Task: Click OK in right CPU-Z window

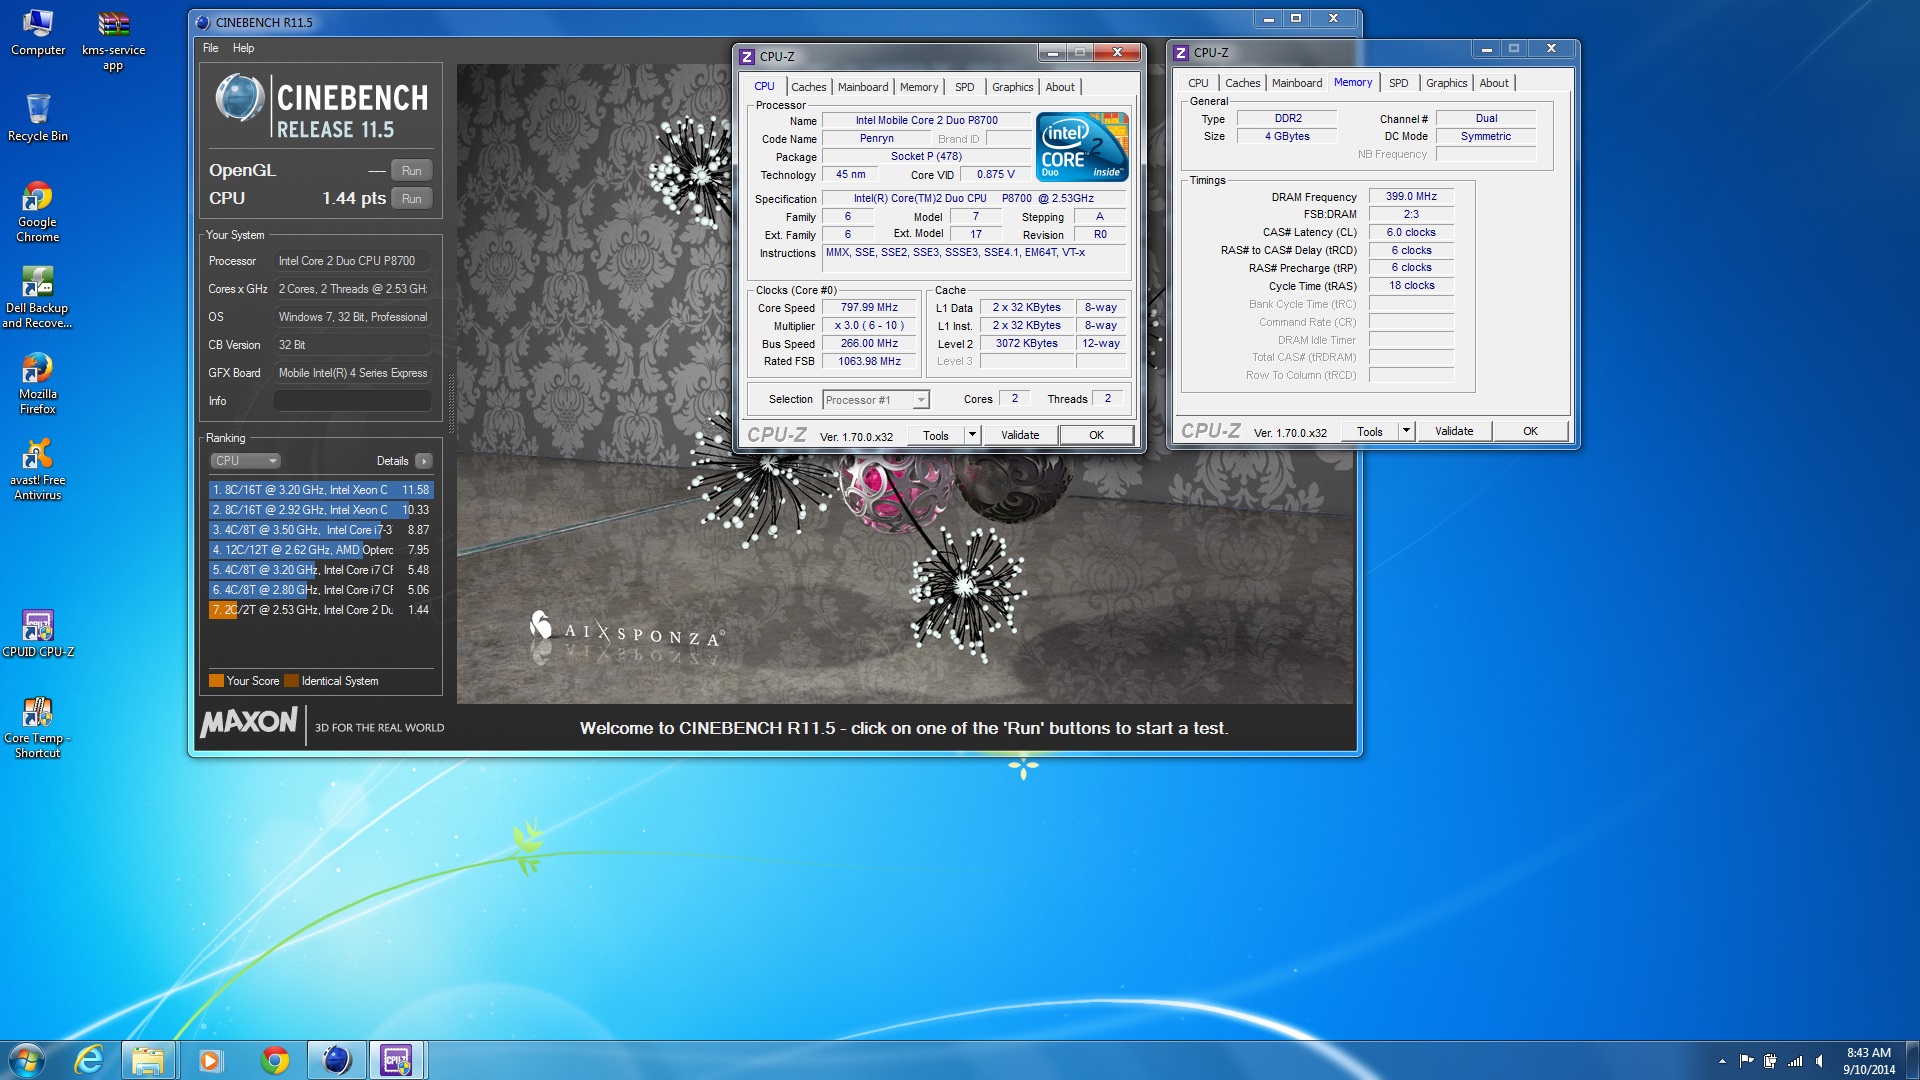Action: click(x=1530, y=431)
